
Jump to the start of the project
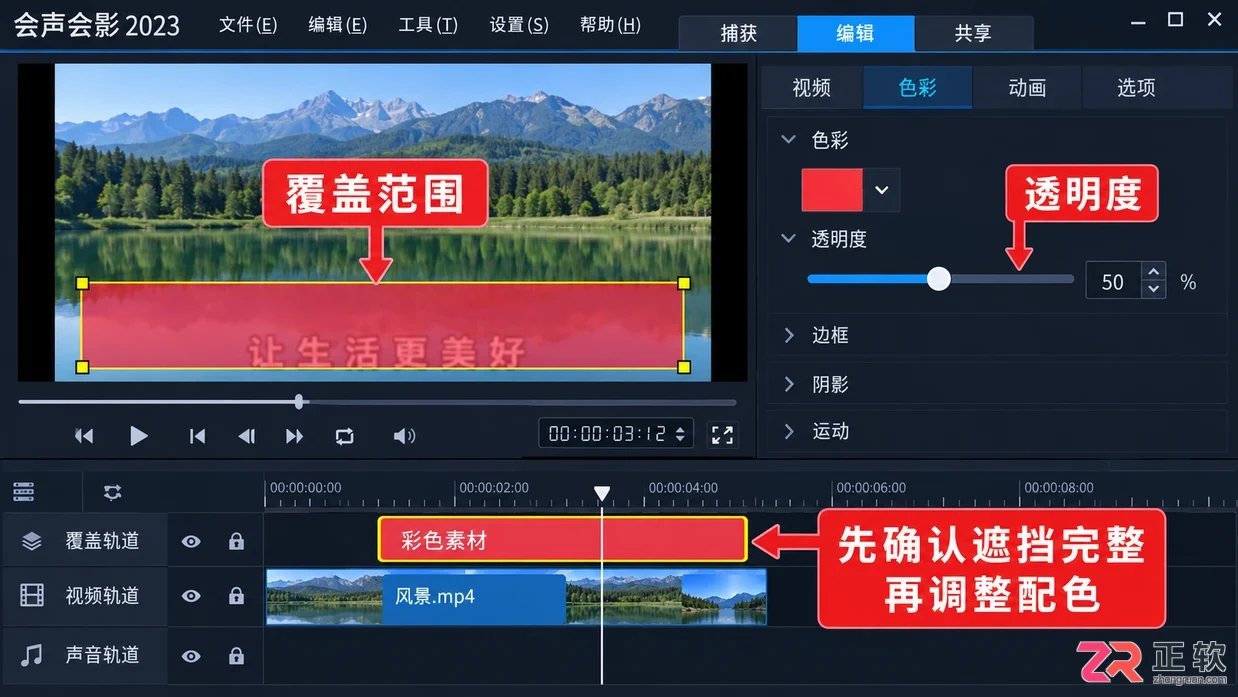tap(84, 435)
